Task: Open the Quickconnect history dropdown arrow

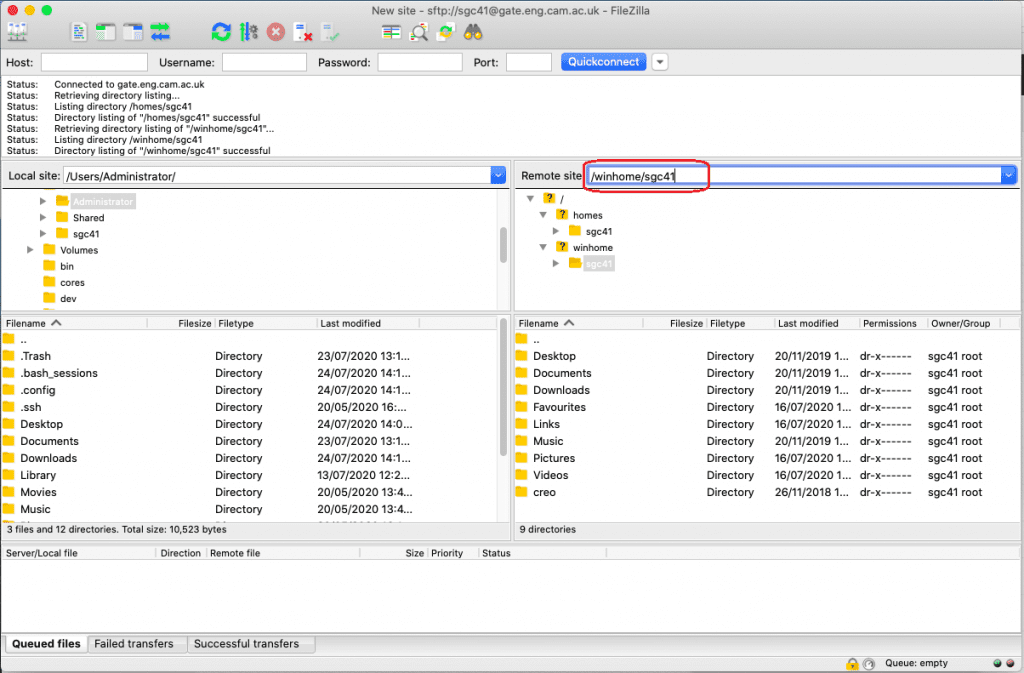Action: click(660, 62)
